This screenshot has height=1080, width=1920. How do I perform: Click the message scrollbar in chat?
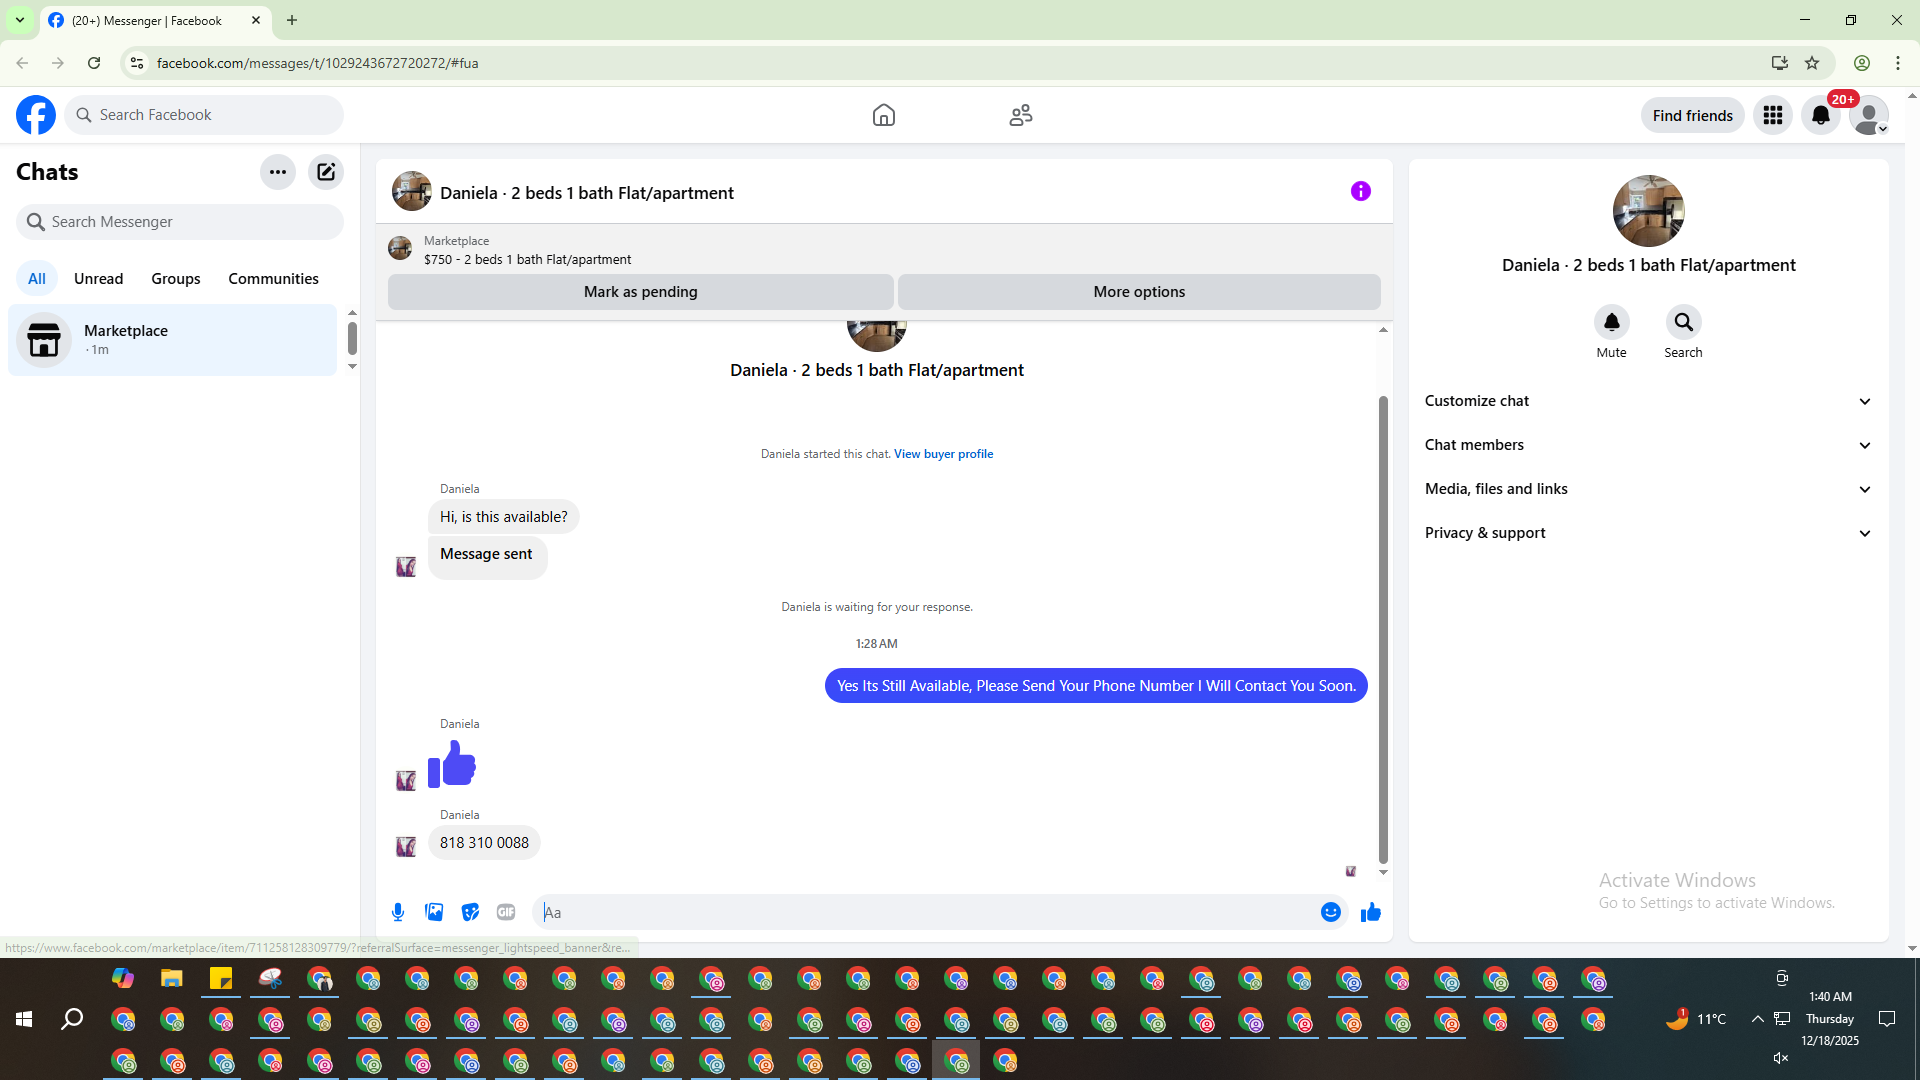[1383, 630]
